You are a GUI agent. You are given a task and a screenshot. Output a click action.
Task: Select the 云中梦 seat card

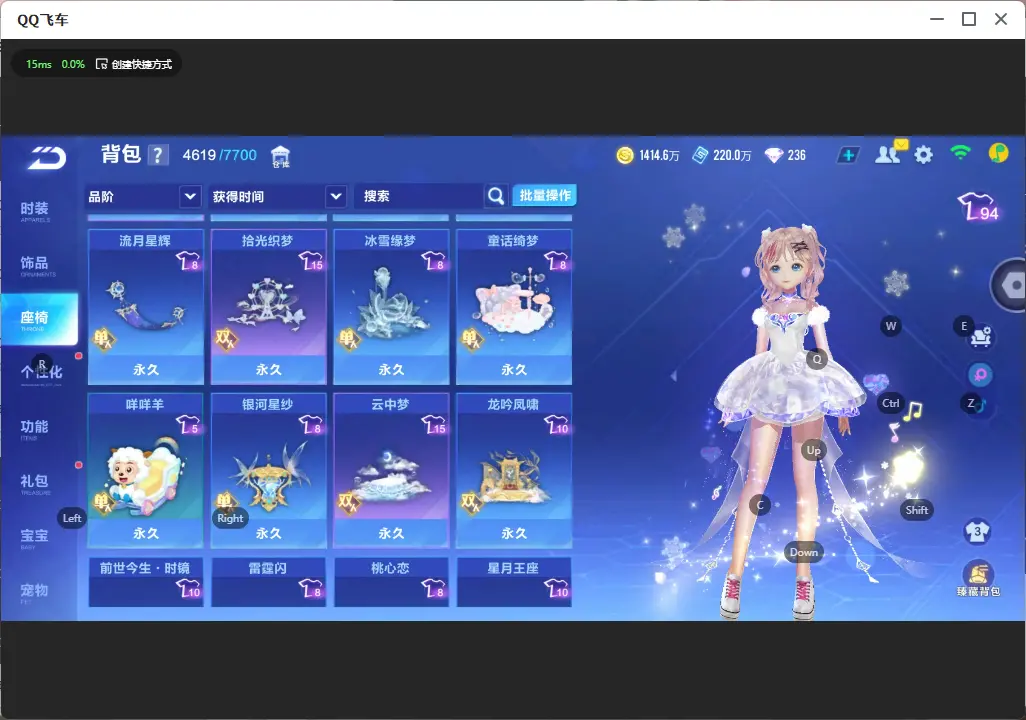pos(391,470)
